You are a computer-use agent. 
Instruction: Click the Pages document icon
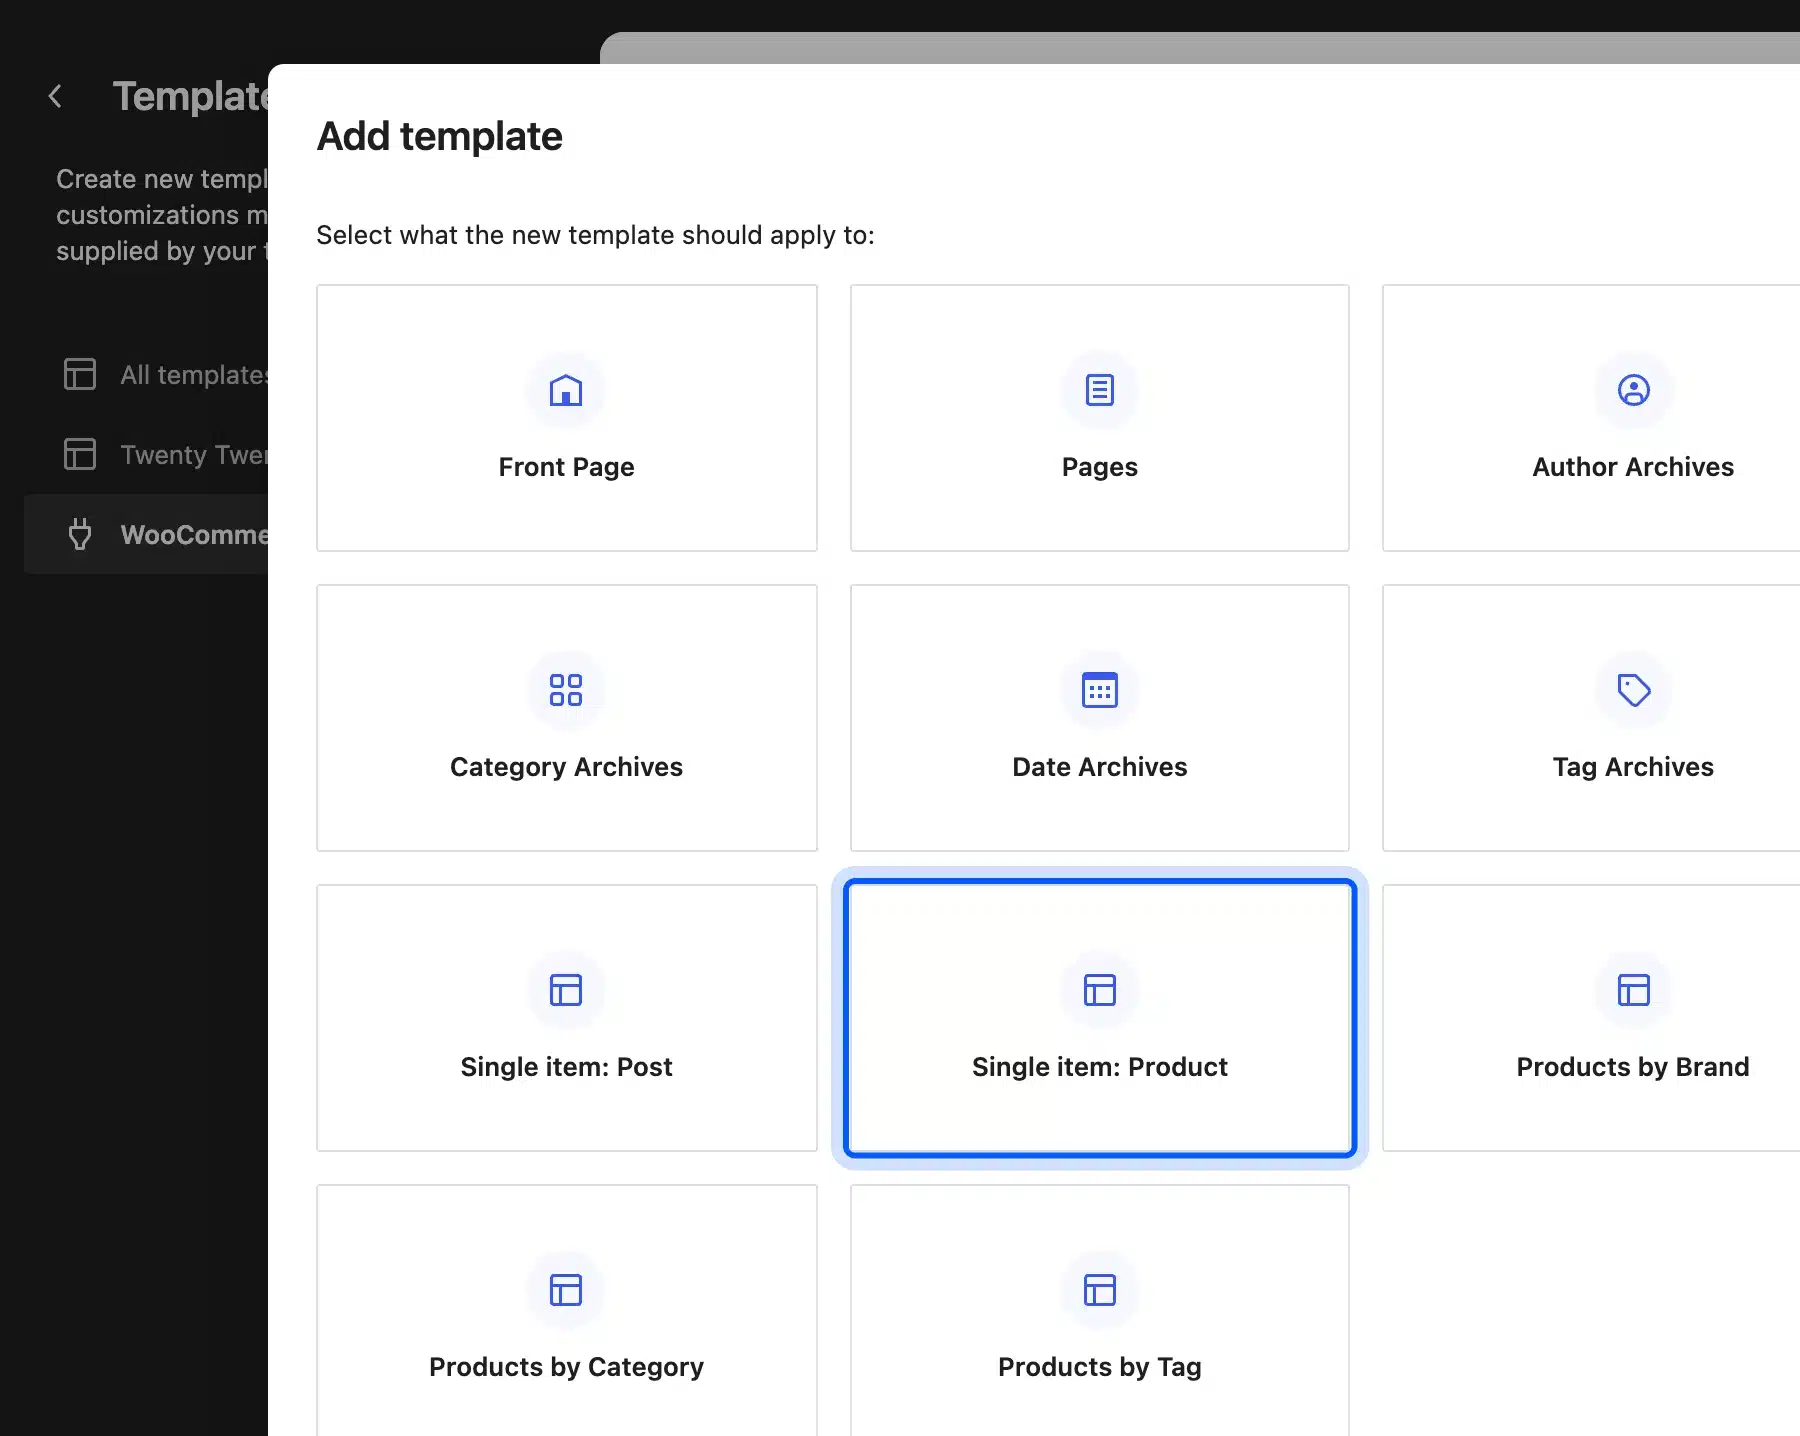click(x=1100, y=390)
